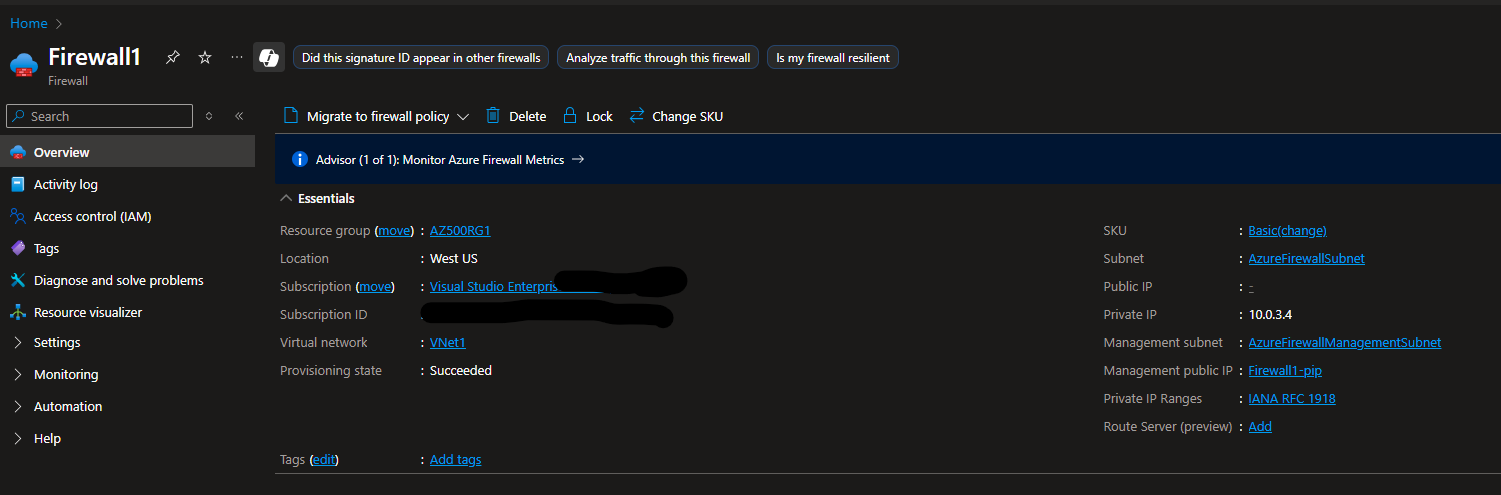Collapse the Essentials section
Viewport: 1501px width, 495px height.
pos(286,199)
